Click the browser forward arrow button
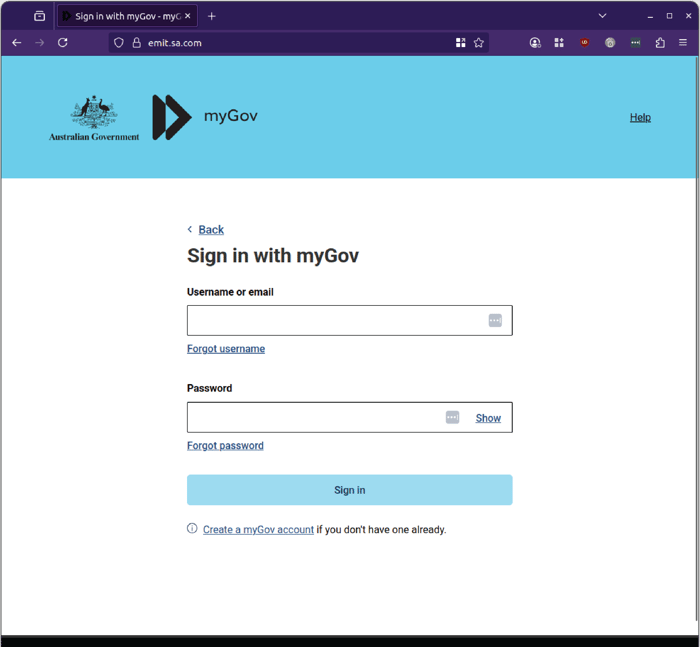700x647 pixels. point(40,43)
